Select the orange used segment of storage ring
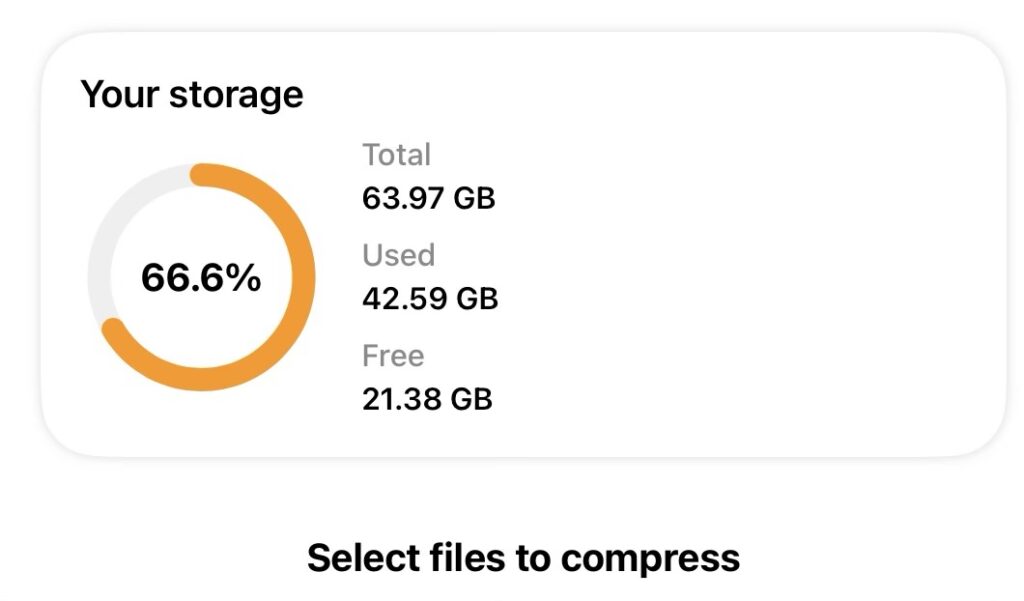Image resolution: width=1024 pixels, height=601 pixels. (303, 278)
